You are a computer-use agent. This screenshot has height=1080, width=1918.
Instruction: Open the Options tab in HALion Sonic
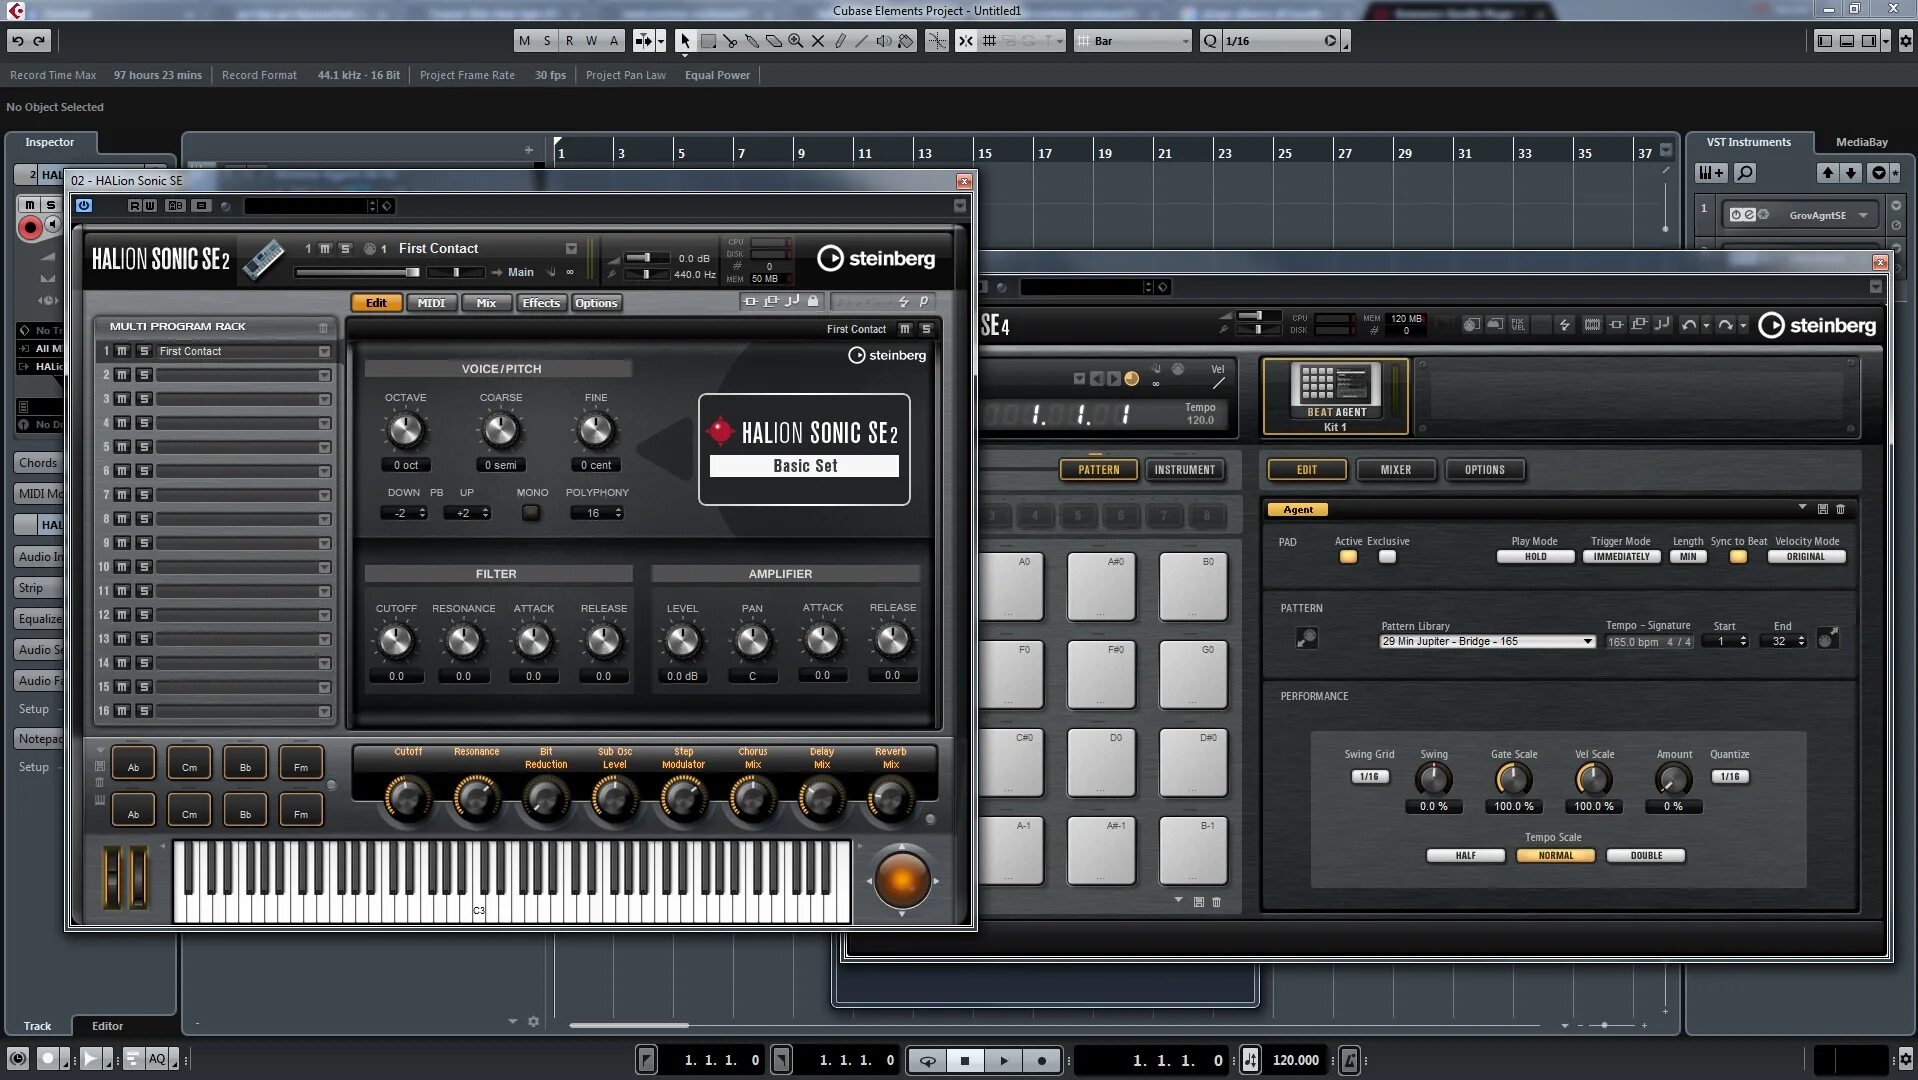[x=596, y=303]
